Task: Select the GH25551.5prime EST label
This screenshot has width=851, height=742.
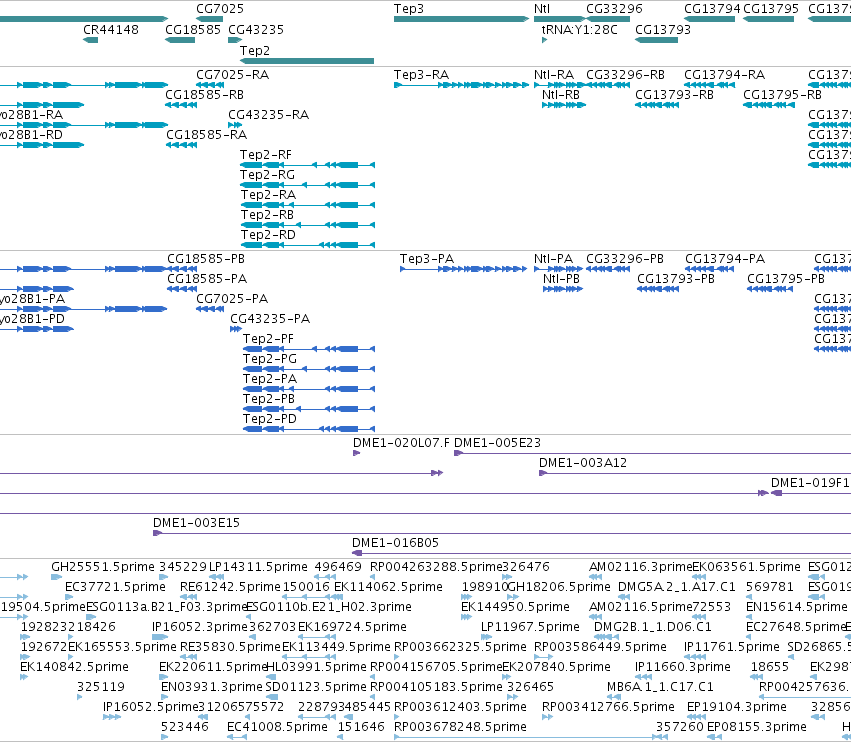Action: point(103,567)
